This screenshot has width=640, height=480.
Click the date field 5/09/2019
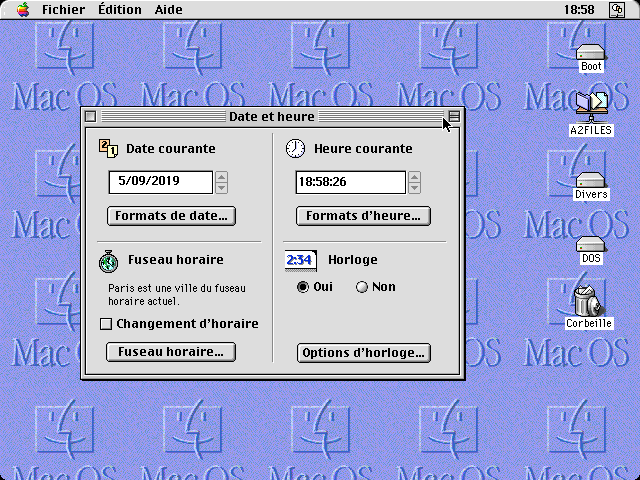[161, 182]
